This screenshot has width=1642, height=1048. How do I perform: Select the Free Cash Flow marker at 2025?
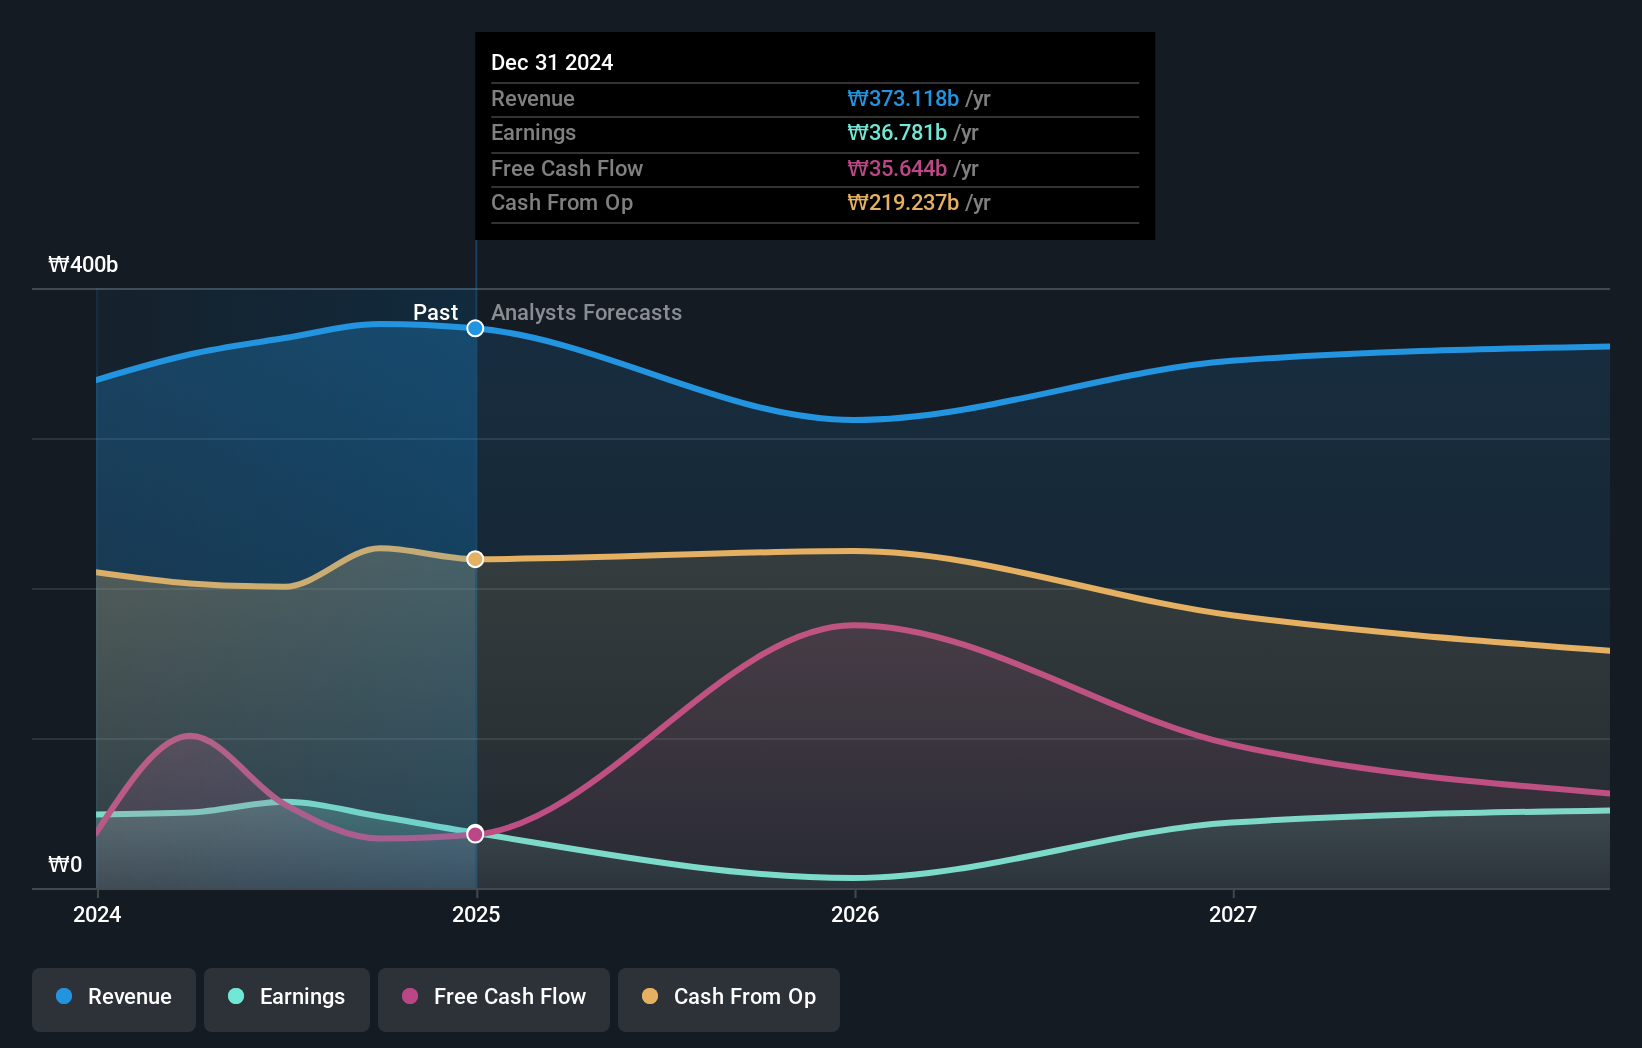(x=474, y=833)
